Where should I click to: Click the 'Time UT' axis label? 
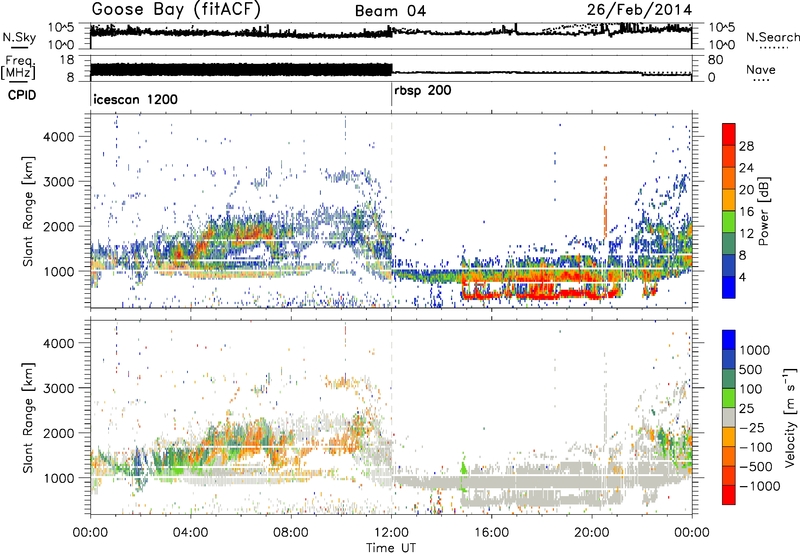tap(391, 548)
